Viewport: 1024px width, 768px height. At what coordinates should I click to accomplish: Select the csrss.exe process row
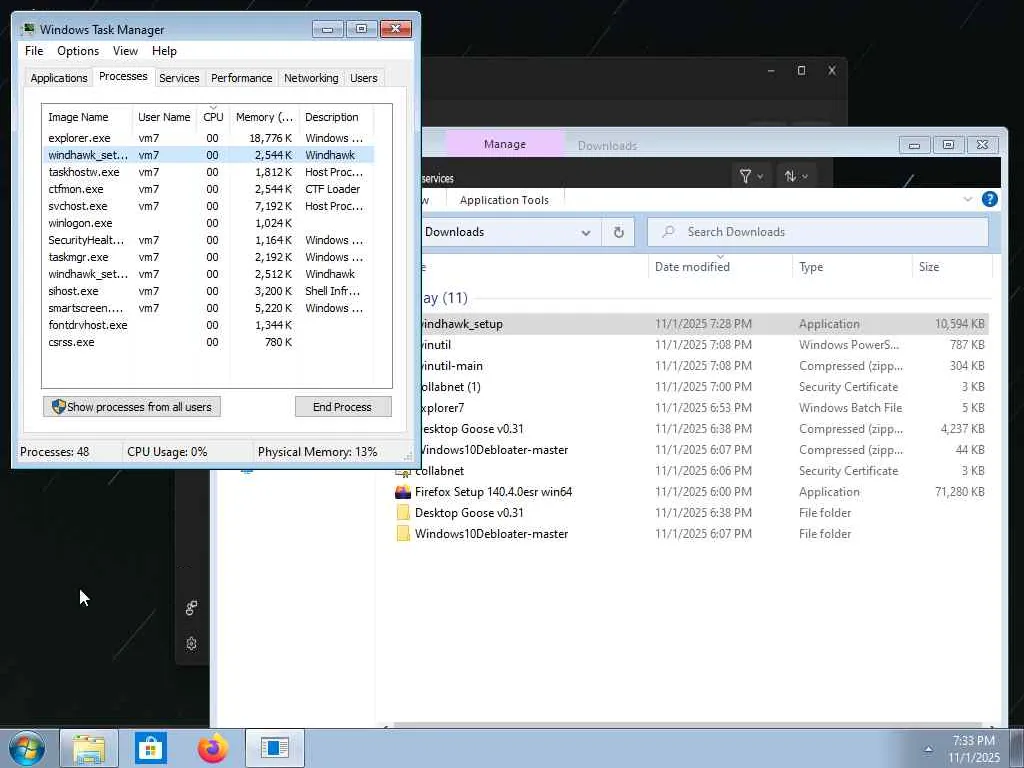208,342
